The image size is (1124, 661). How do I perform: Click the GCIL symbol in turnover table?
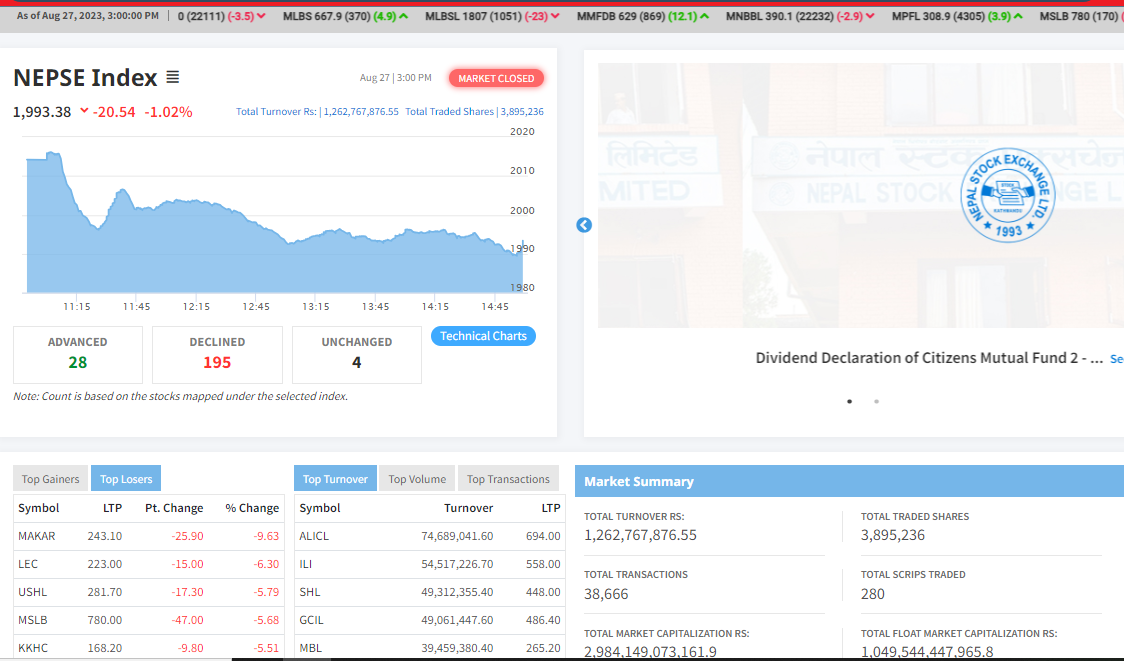tap(311, 619)
